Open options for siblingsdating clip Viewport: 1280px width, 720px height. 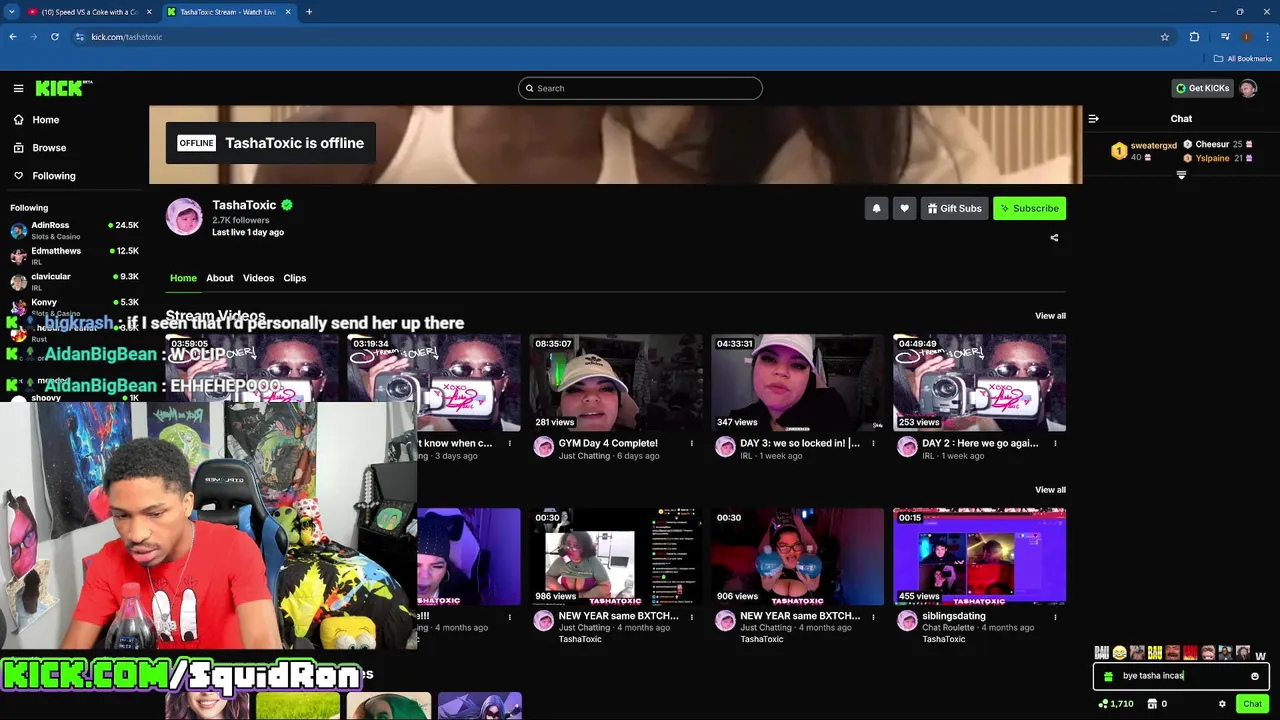coord(1055,617)
